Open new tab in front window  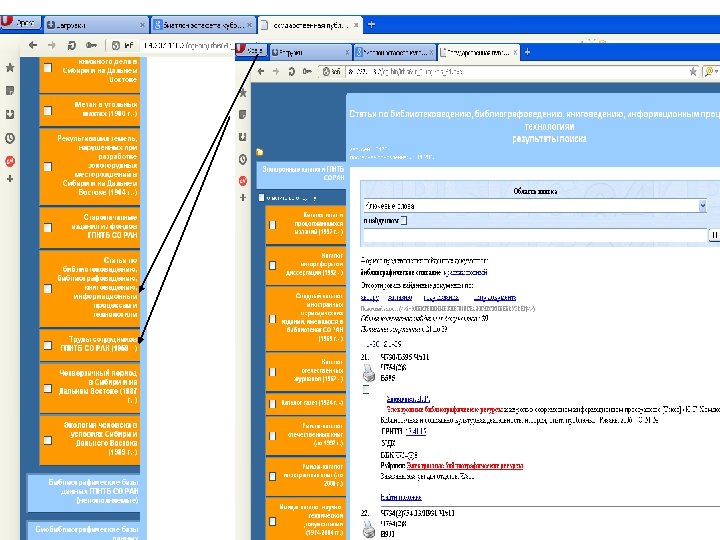527,52
